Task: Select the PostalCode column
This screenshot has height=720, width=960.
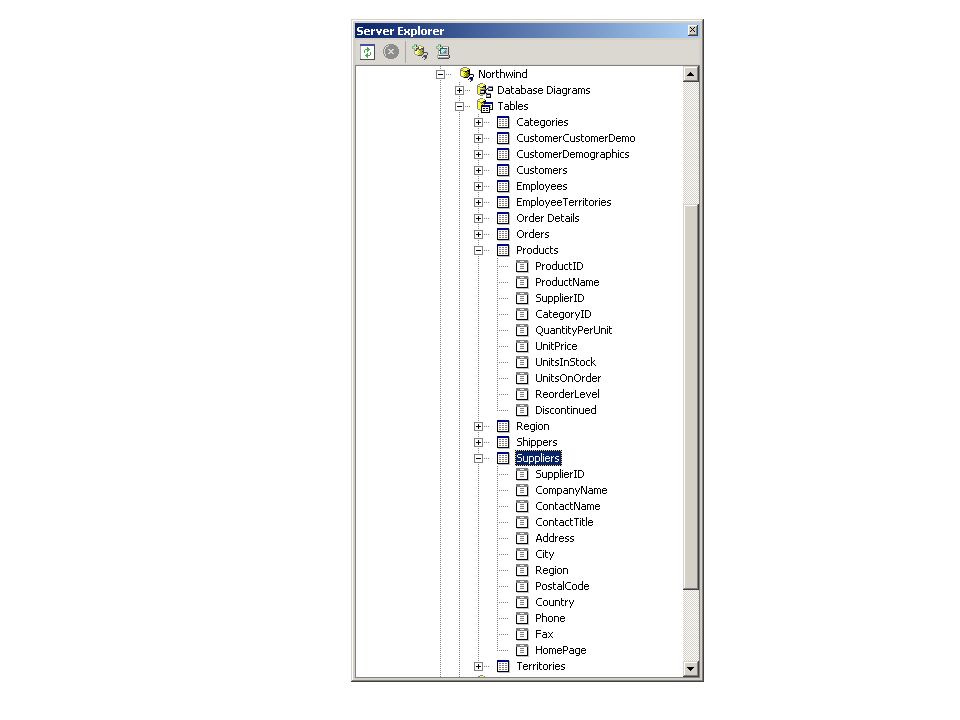Action: click(562, 587)
